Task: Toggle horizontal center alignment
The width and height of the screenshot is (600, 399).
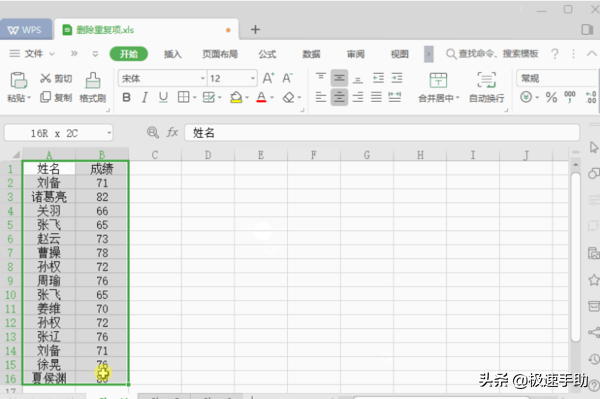Action: point(339,97)
